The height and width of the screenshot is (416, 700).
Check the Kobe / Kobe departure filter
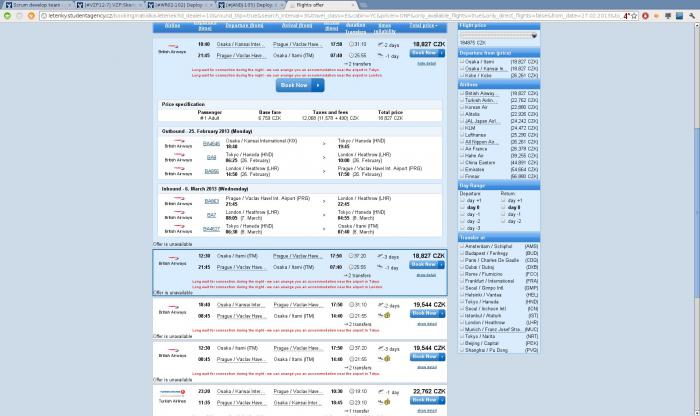[462, 75]
